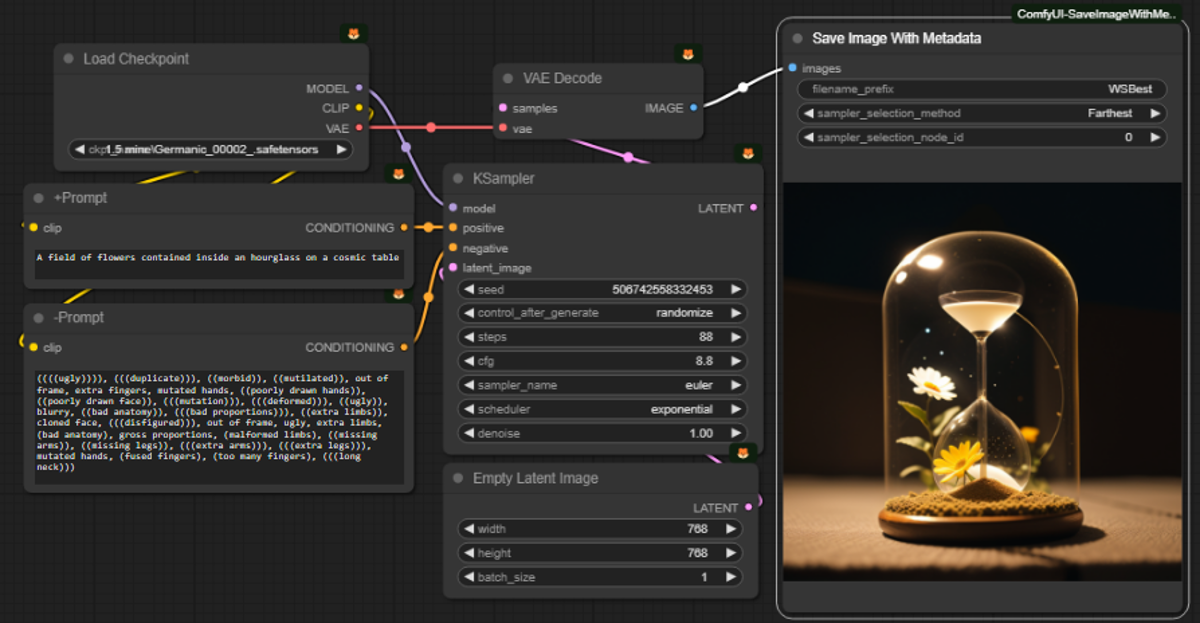Click the MODEL output dot on Load Checkpoint
Viewport: 1200px width, 623px height.
tap(359, 88)
